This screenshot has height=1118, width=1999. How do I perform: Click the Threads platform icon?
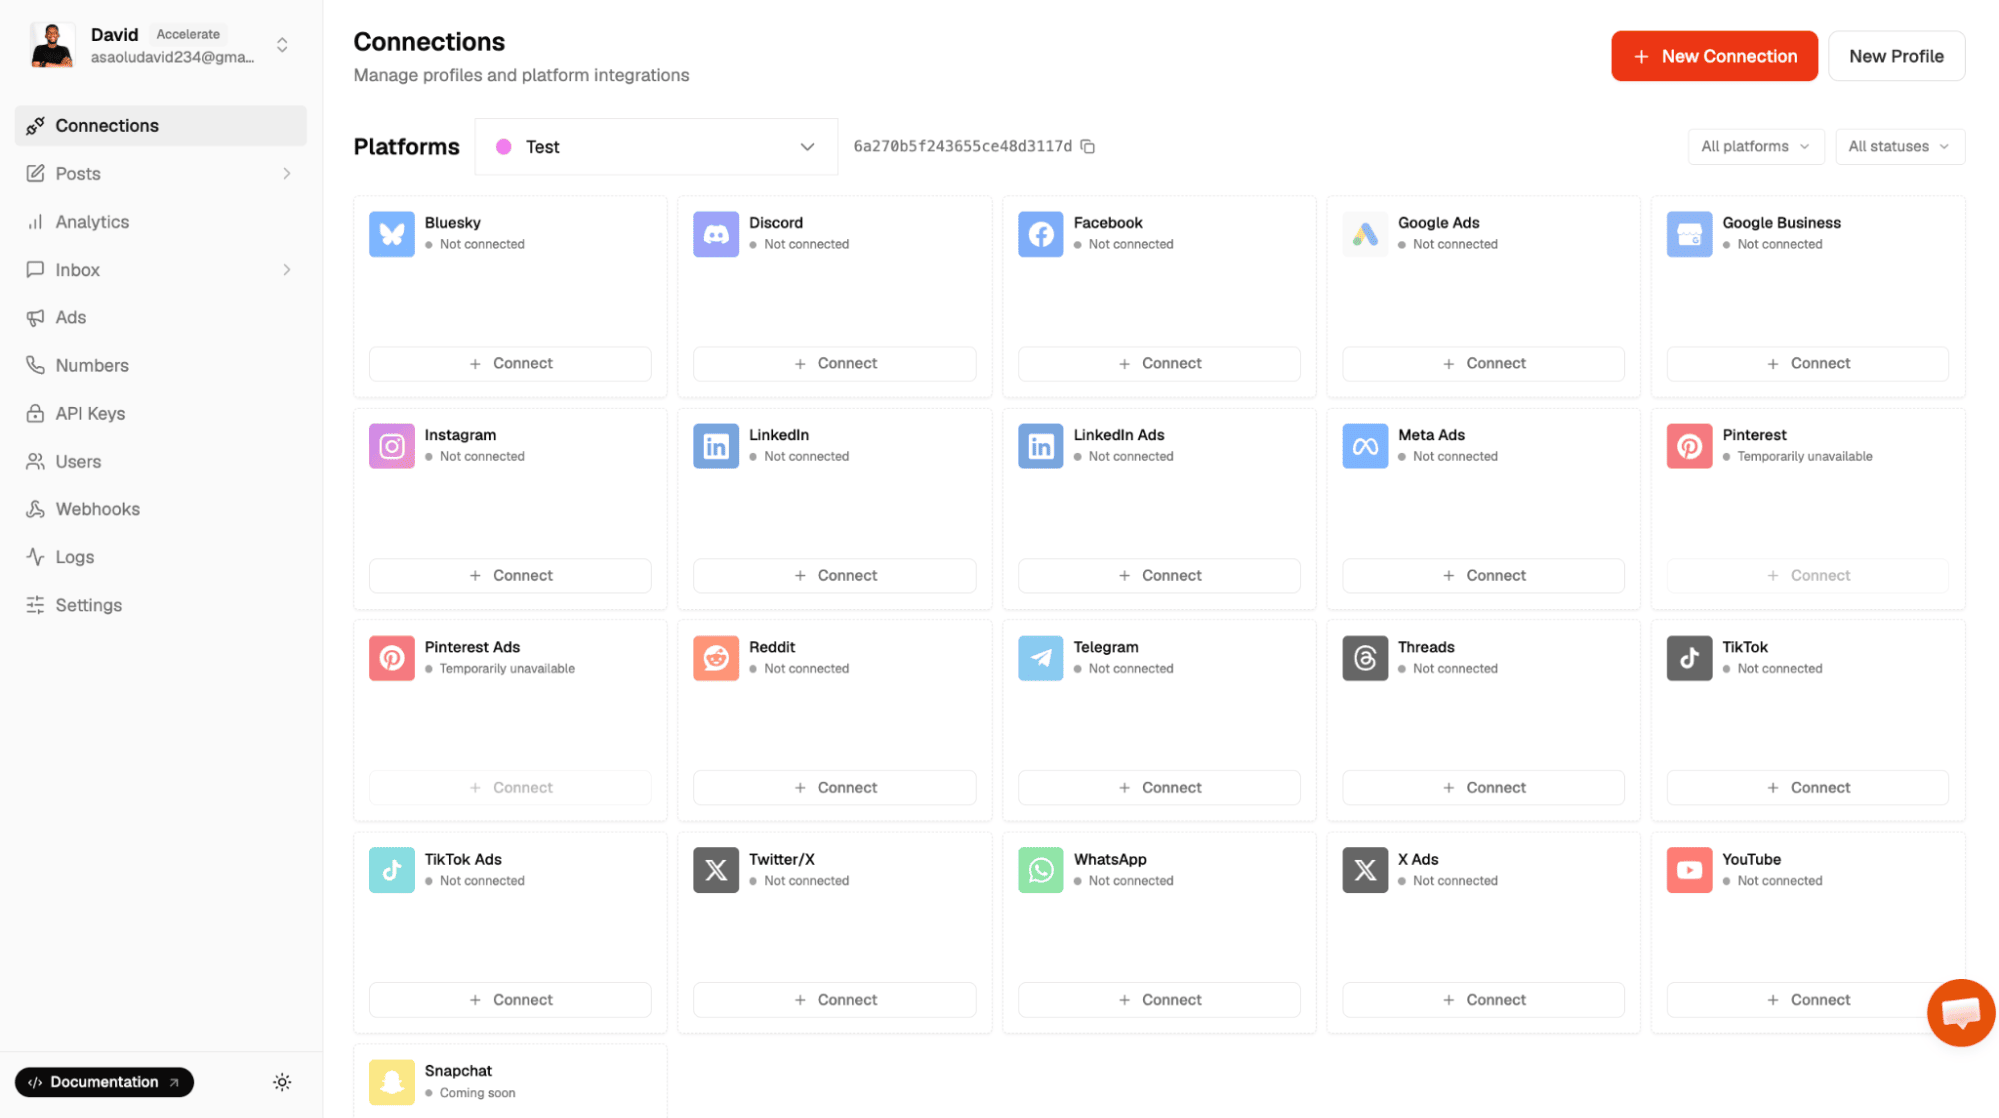(1365, 658)
